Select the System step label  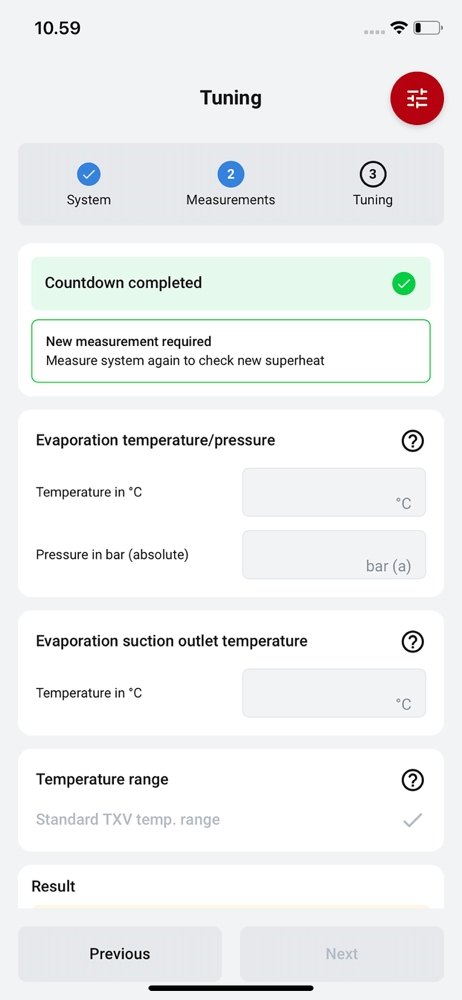point(89,200)
